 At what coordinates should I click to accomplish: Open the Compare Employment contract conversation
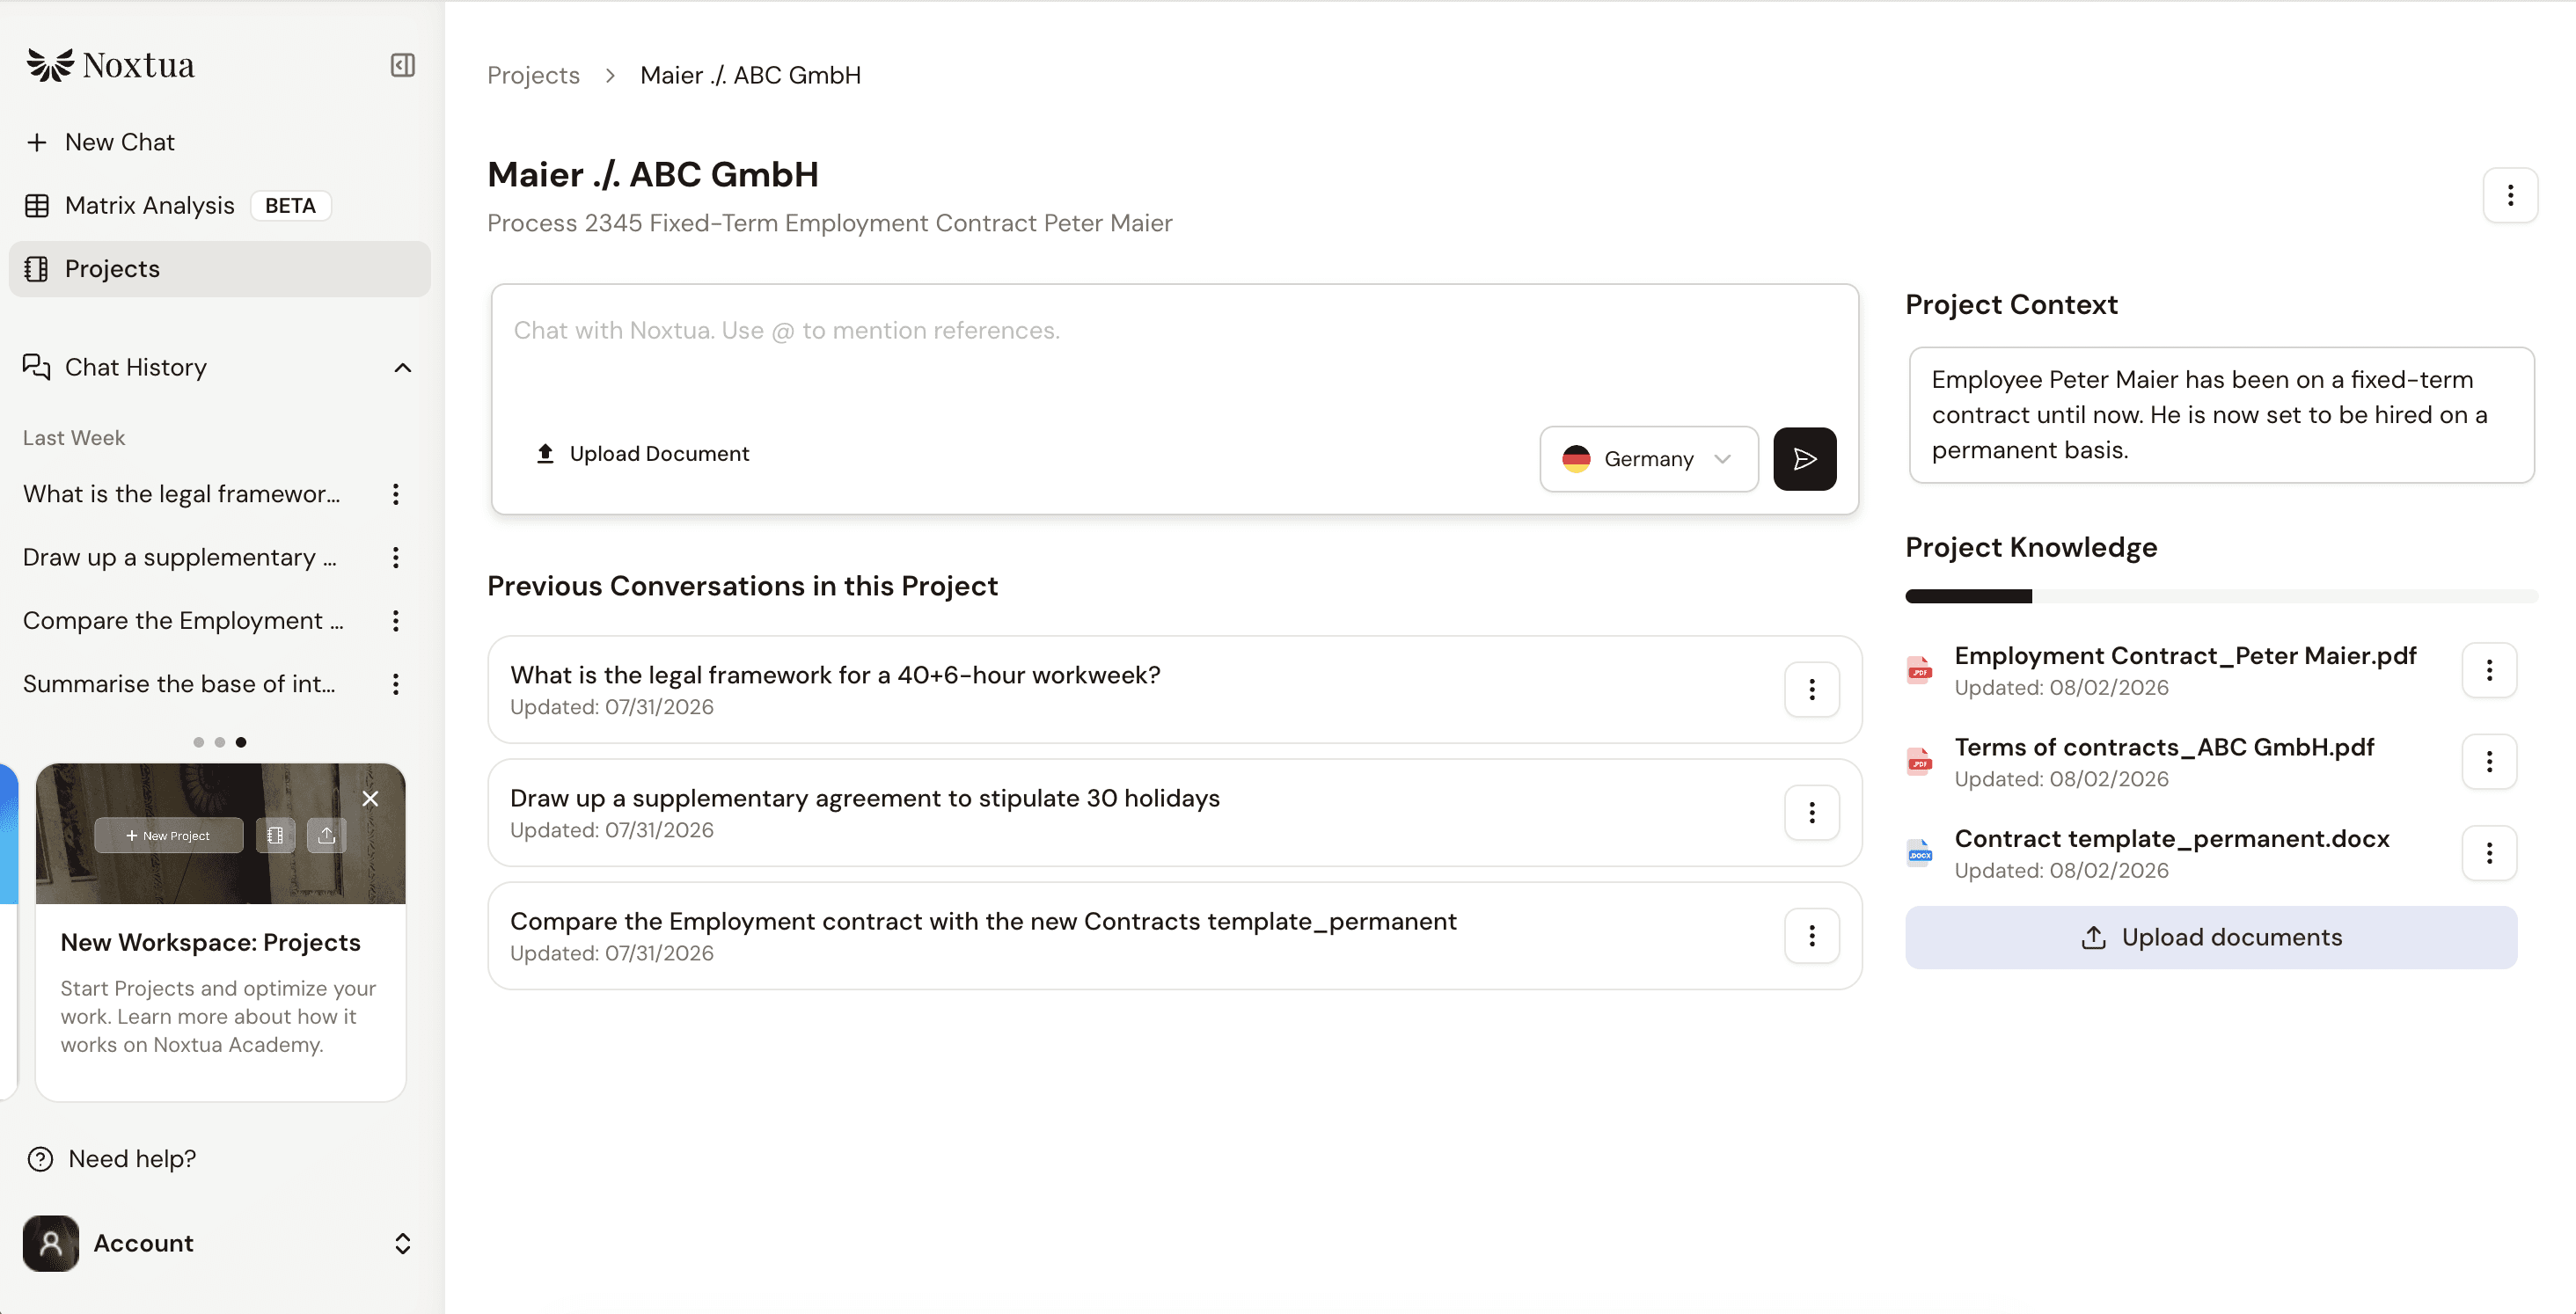click(1174, 936)
